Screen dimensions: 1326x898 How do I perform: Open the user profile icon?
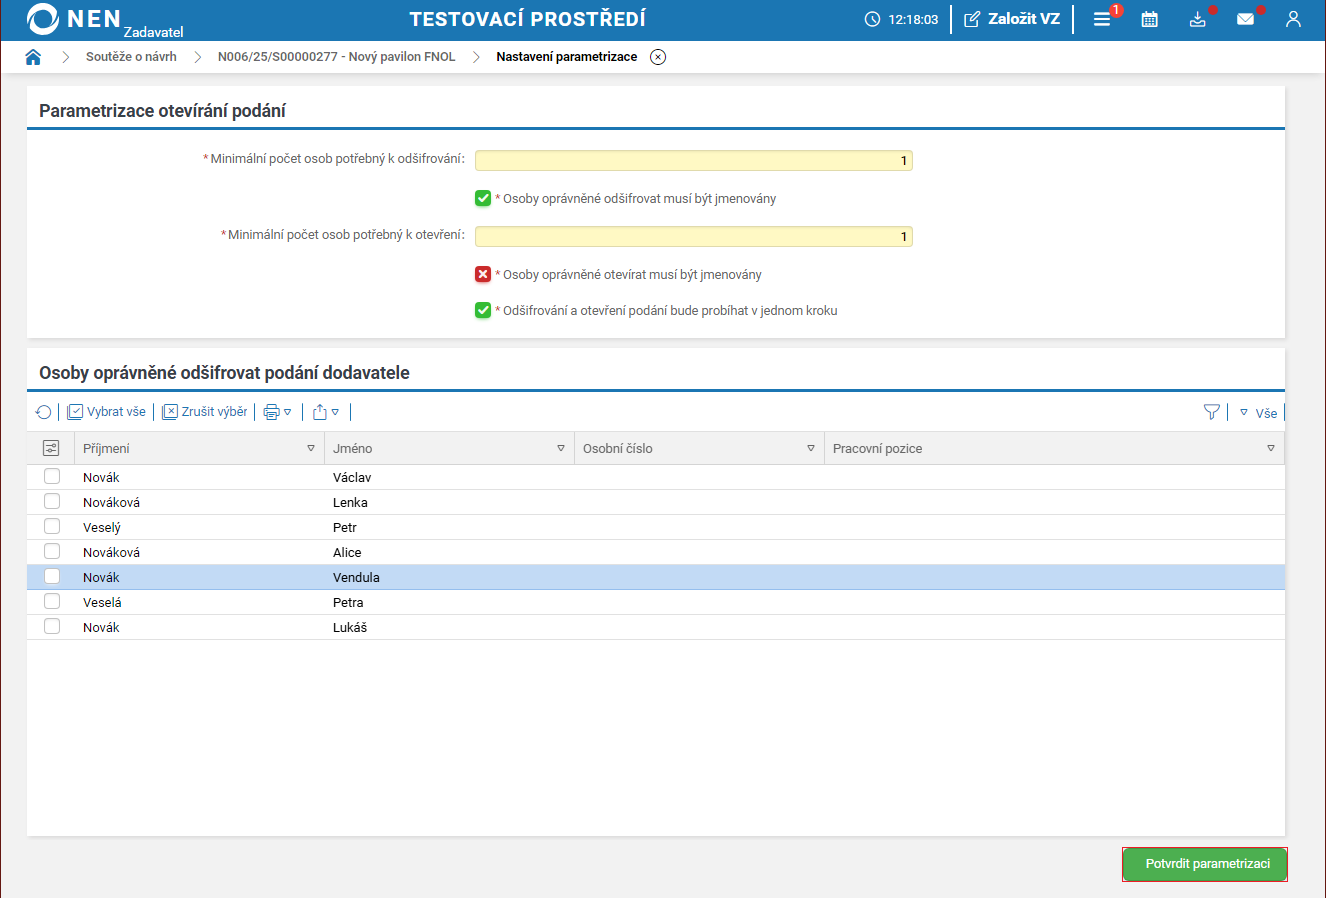(1293, 19)
